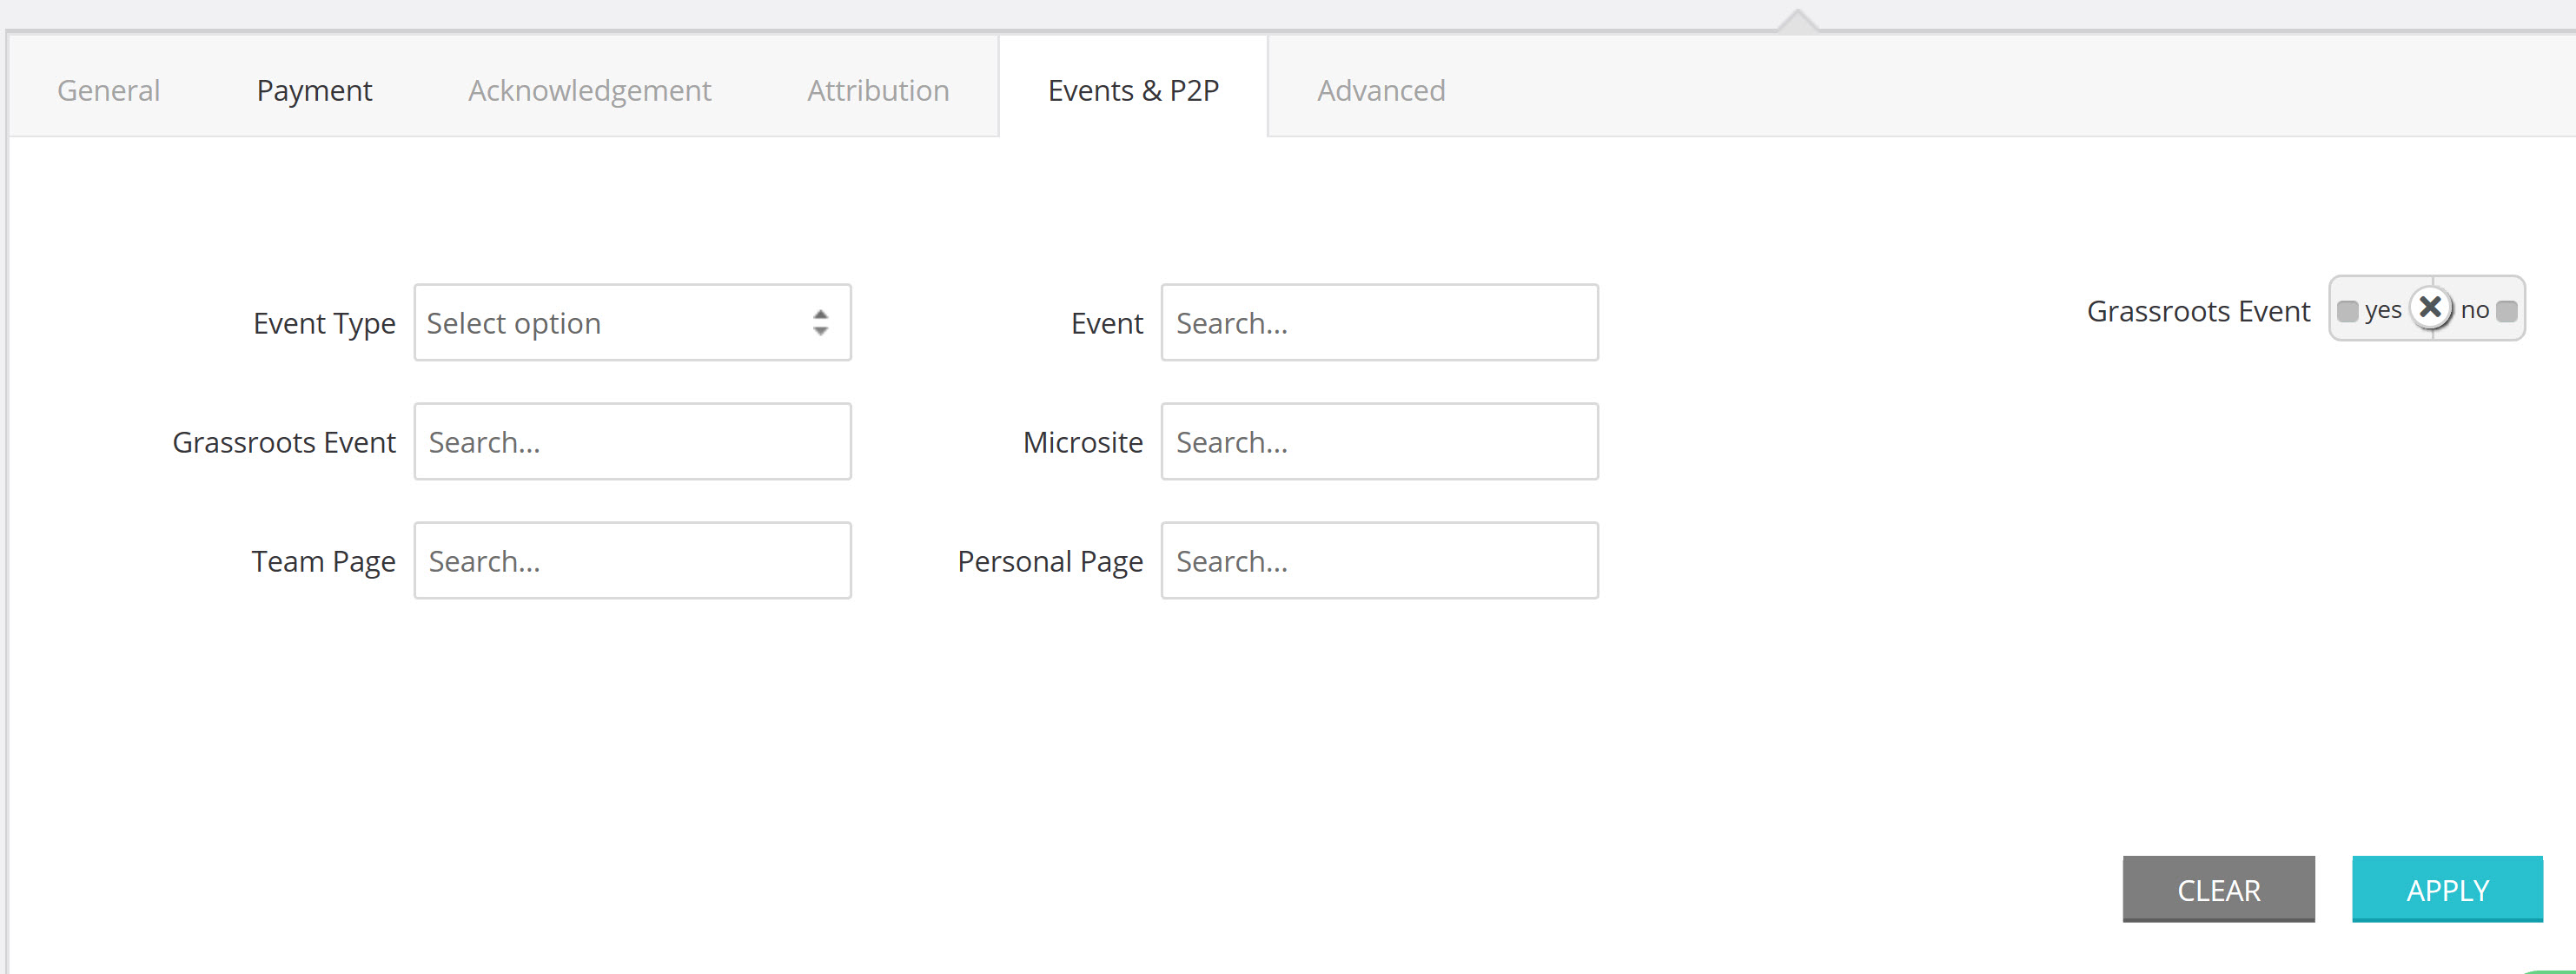2576x974 pixels.
Task: Click the Team Page label
Action: click(x=323, y=562)
